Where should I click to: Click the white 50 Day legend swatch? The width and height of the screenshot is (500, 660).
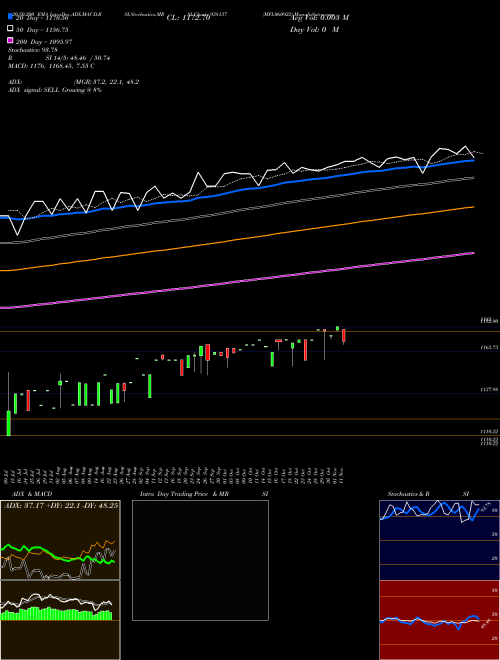(10, 29)
